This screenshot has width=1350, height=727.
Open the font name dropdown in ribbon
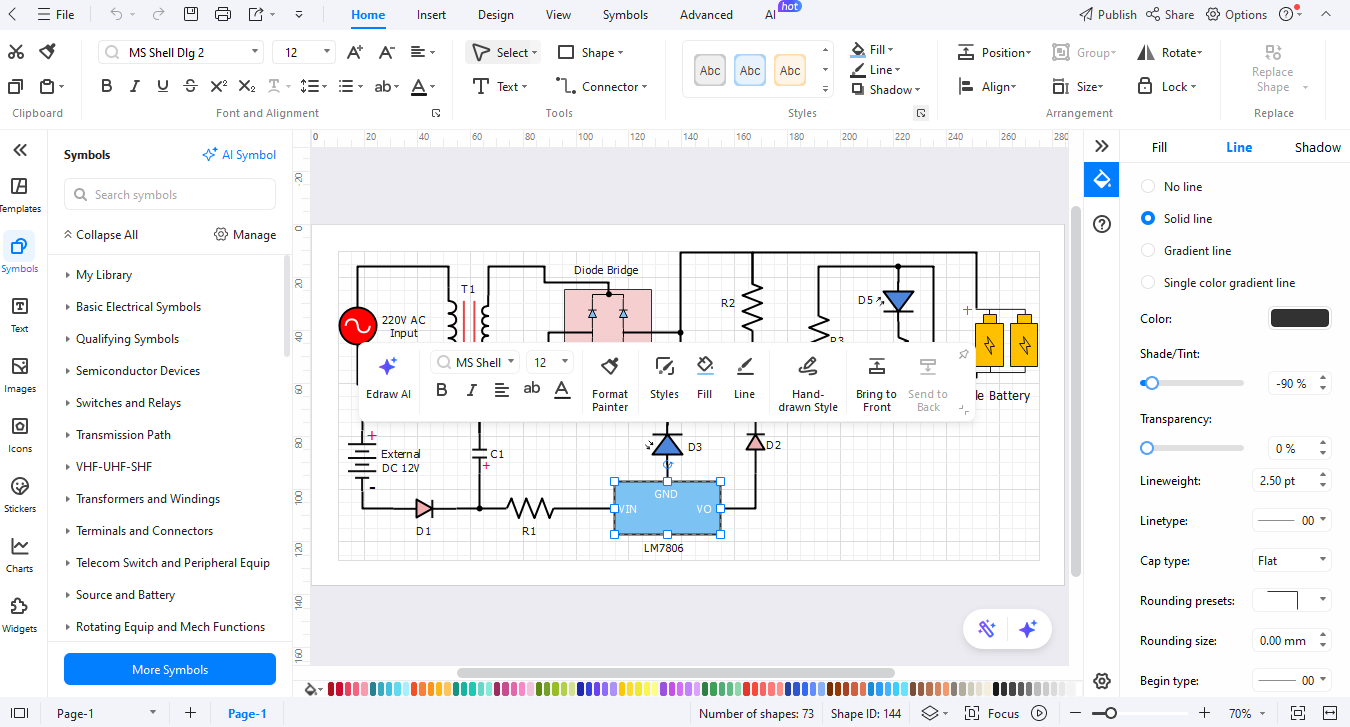(255, 52)
